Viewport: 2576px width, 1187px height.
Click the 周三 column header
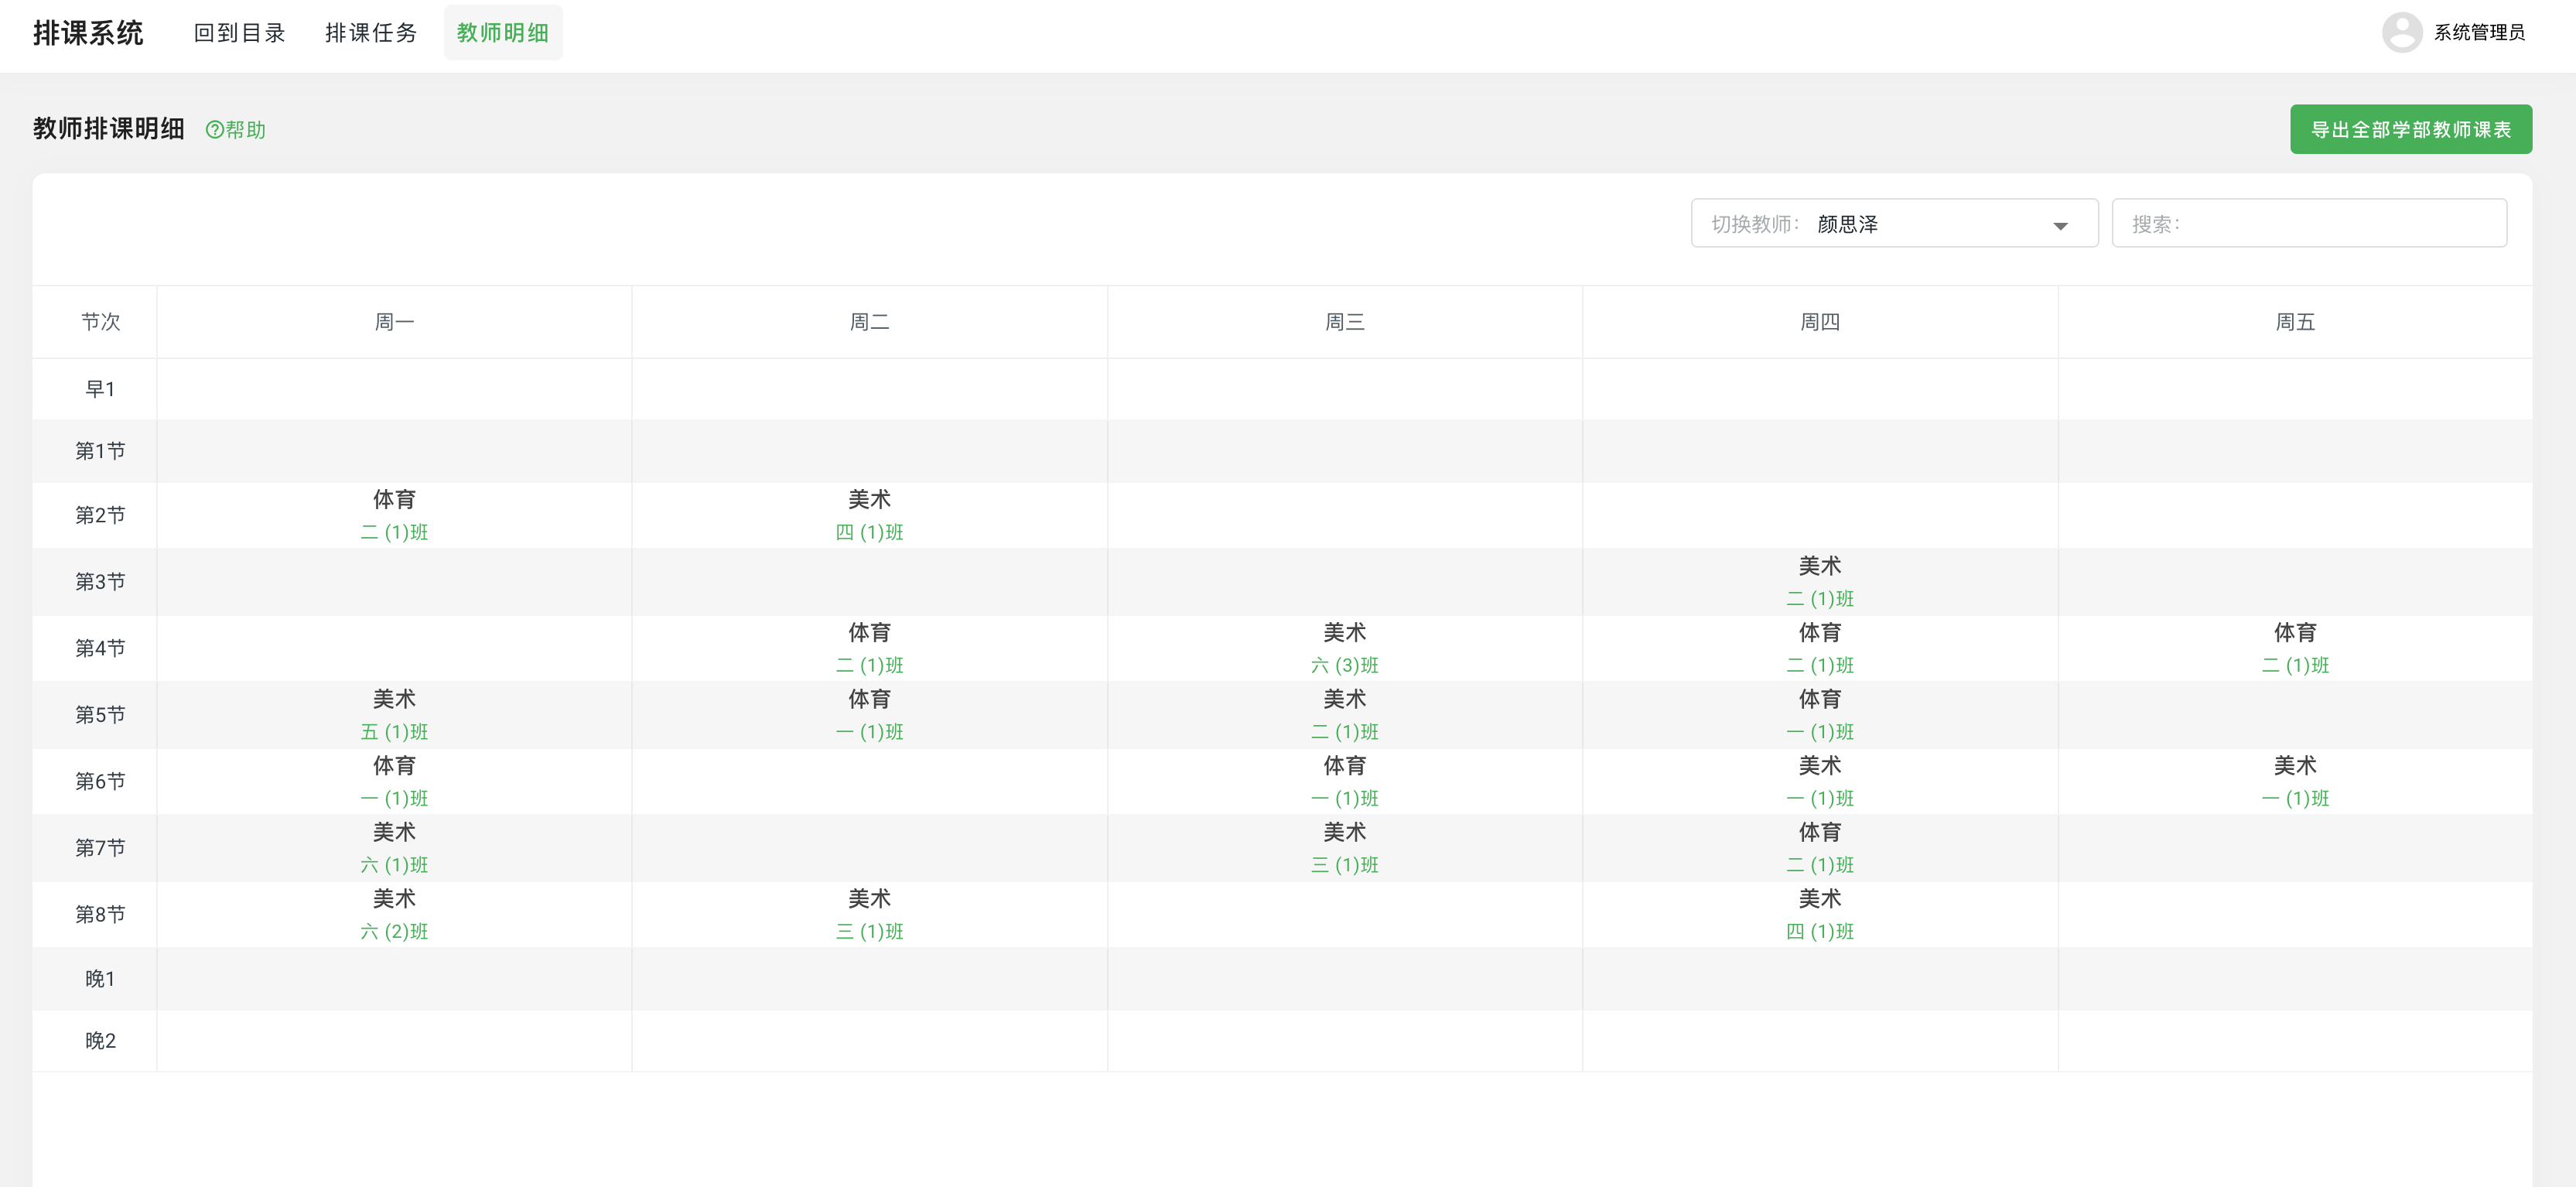1344,322
